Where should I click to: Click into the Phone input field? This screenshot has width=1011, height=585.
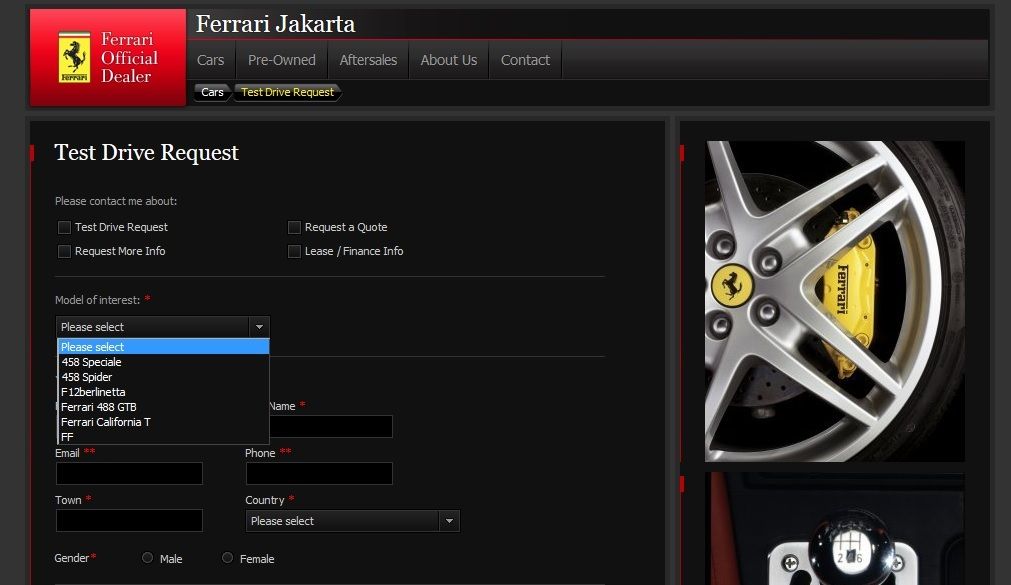[319, 473]
